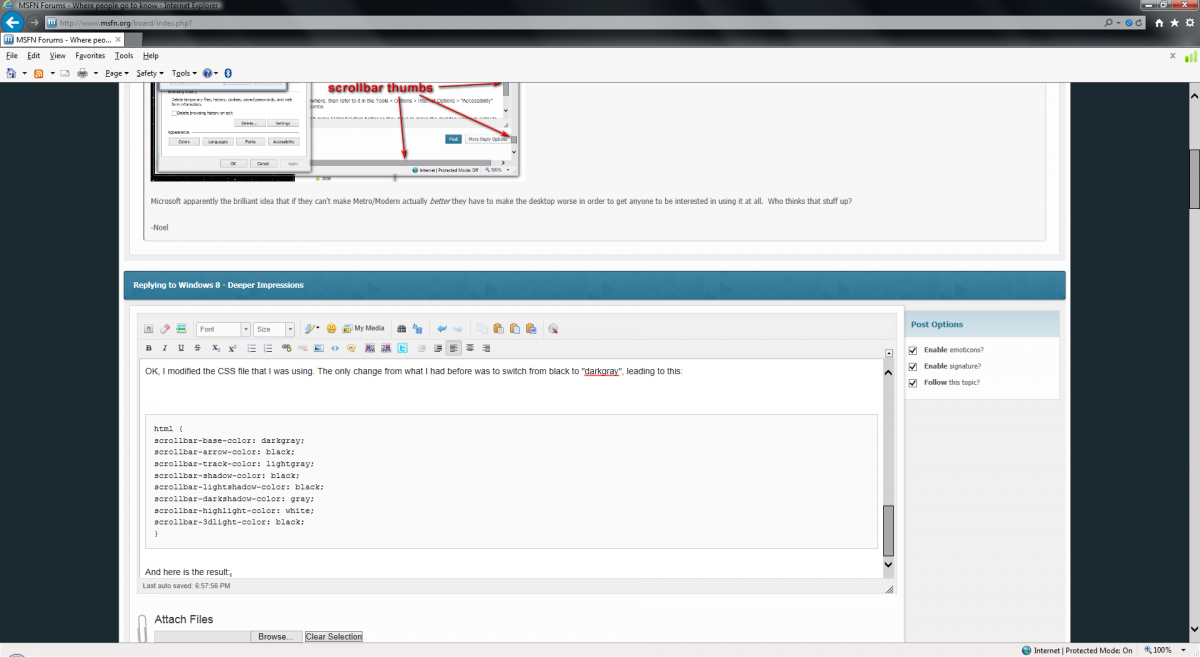This screenshot has width=1200, height=657.
Task: Click the blue Help question mark icon
Action: [x=207, y=73]
